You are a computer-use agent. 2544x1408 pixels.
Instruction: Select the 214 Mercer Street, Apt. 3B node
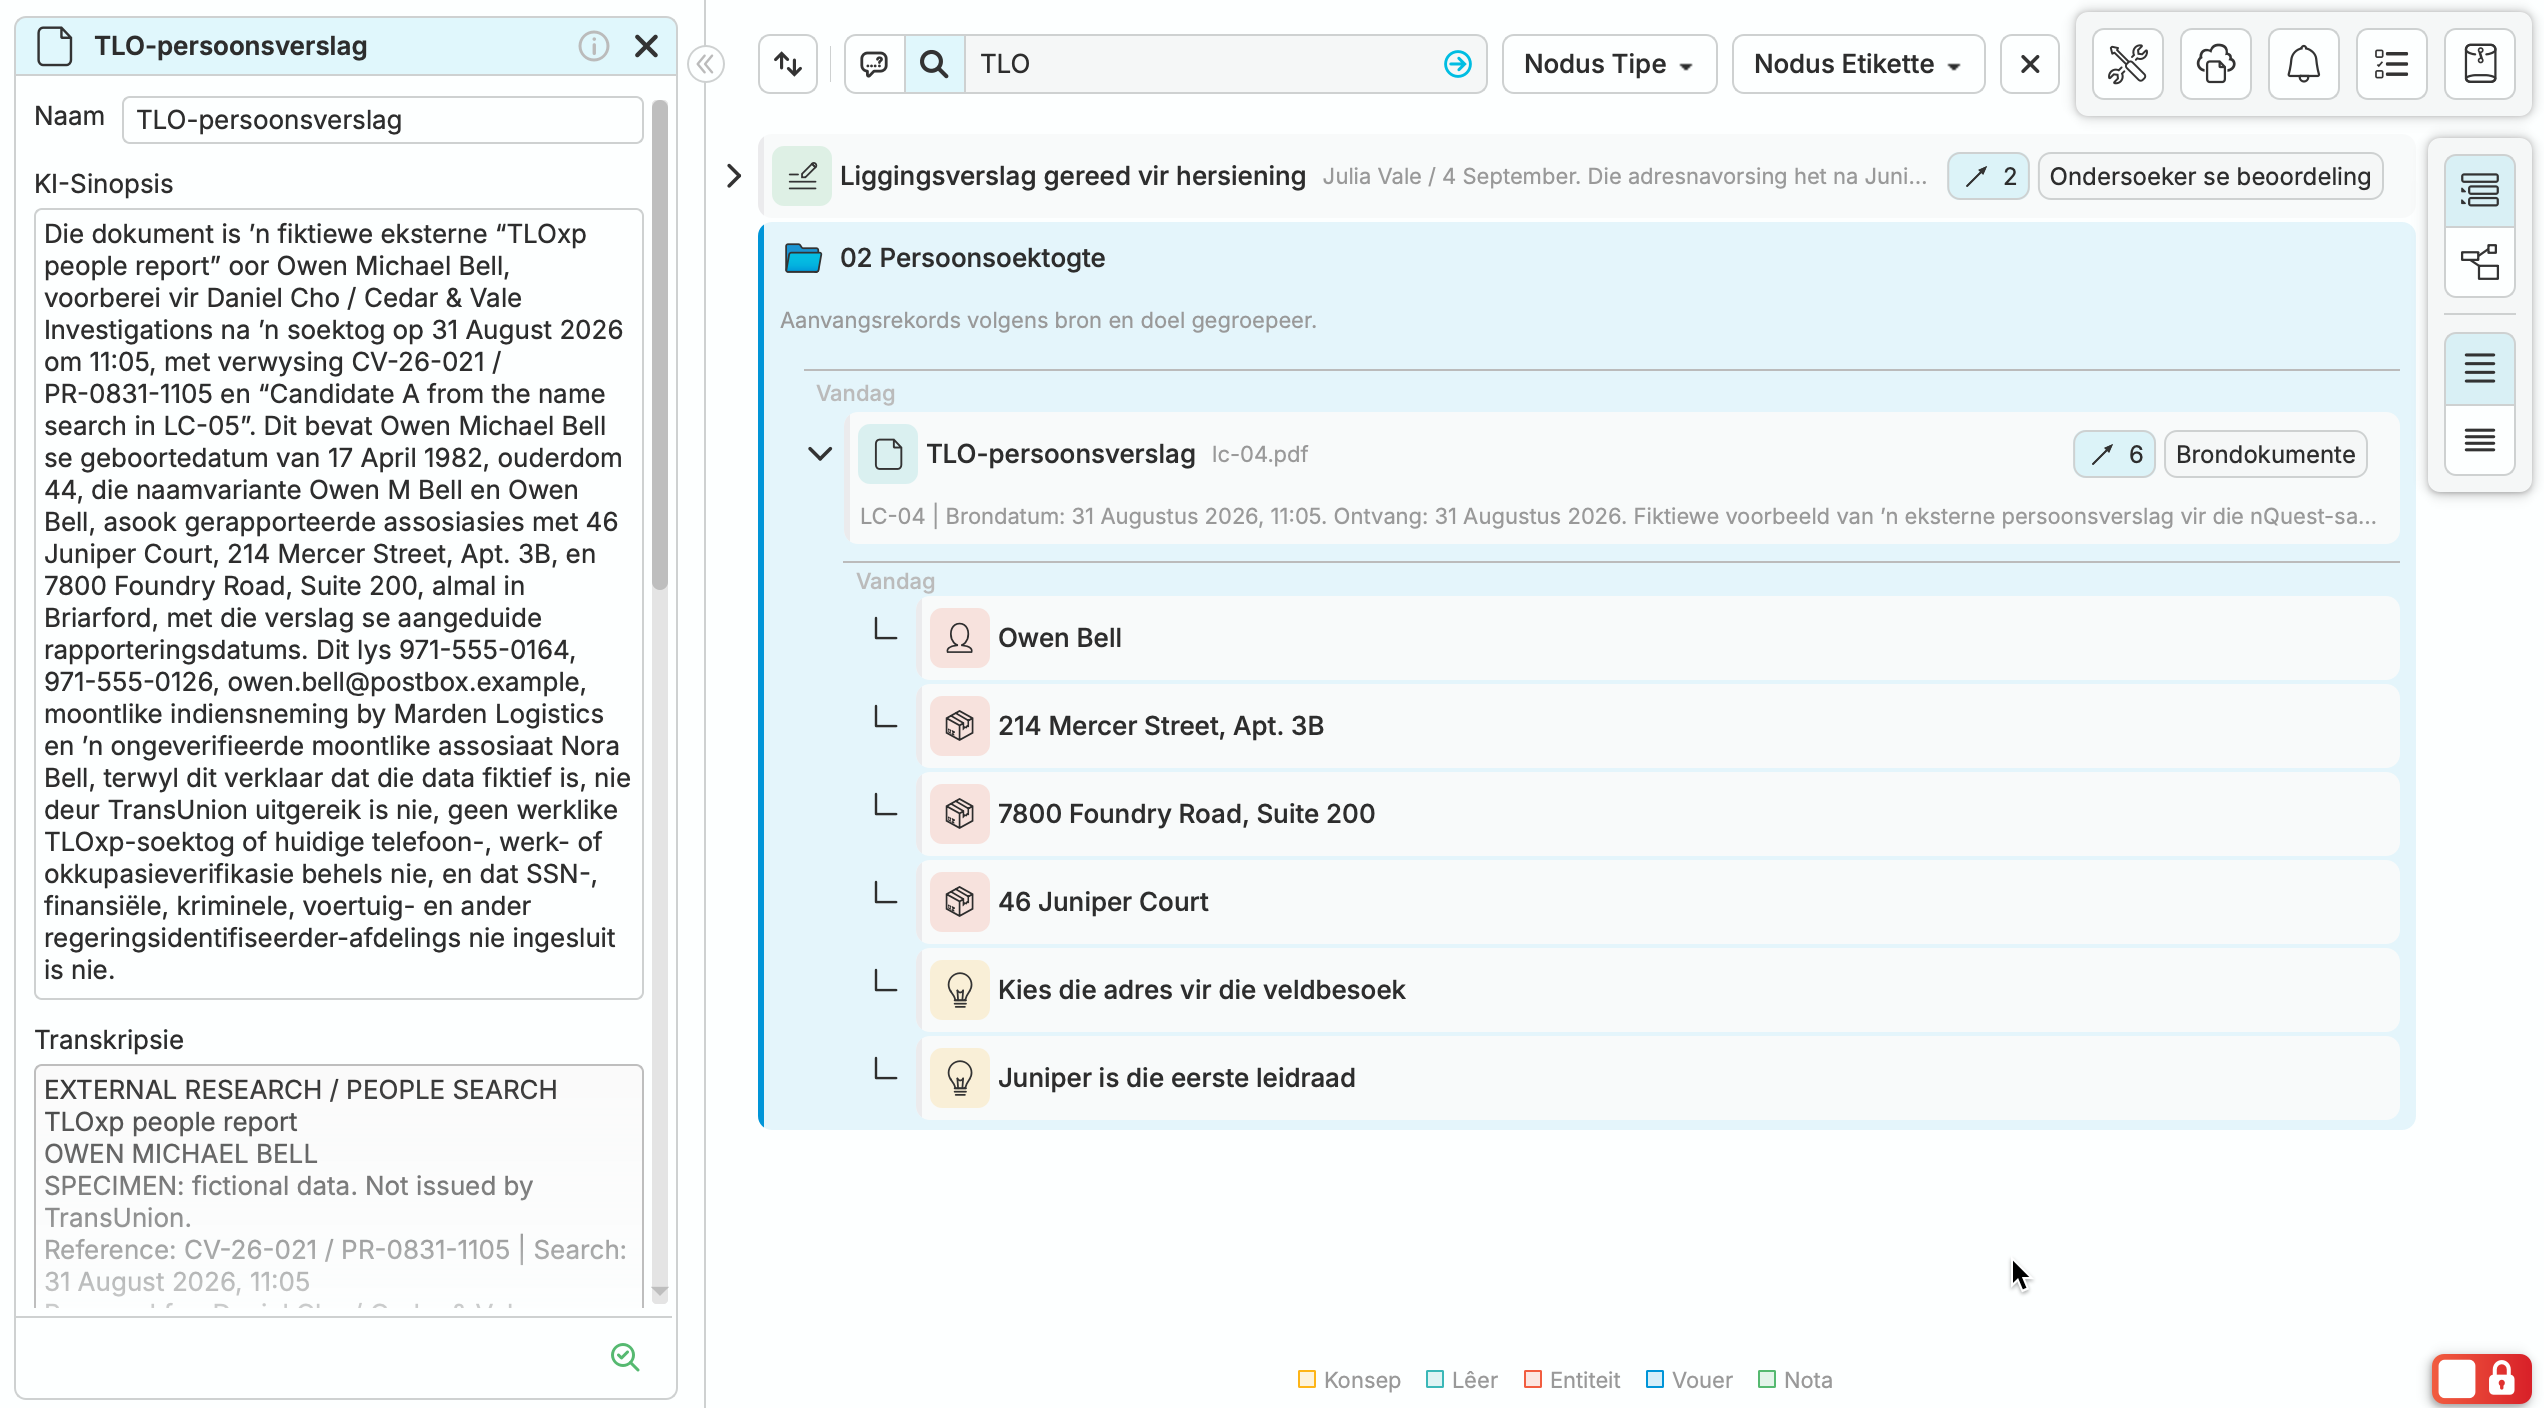click(x=1659, y=726)
